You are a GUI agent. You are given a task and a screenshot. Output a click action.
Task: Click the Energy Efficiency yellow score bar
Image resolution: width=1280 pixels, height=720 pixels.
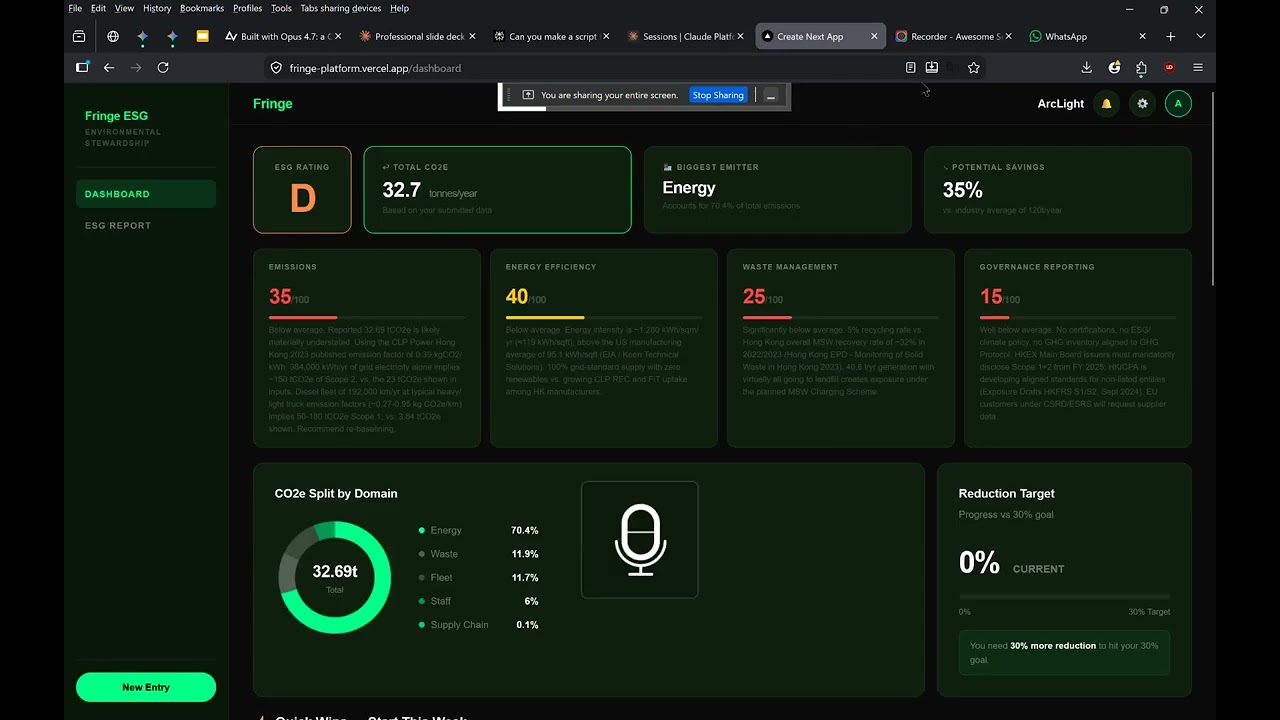[604, 318]
